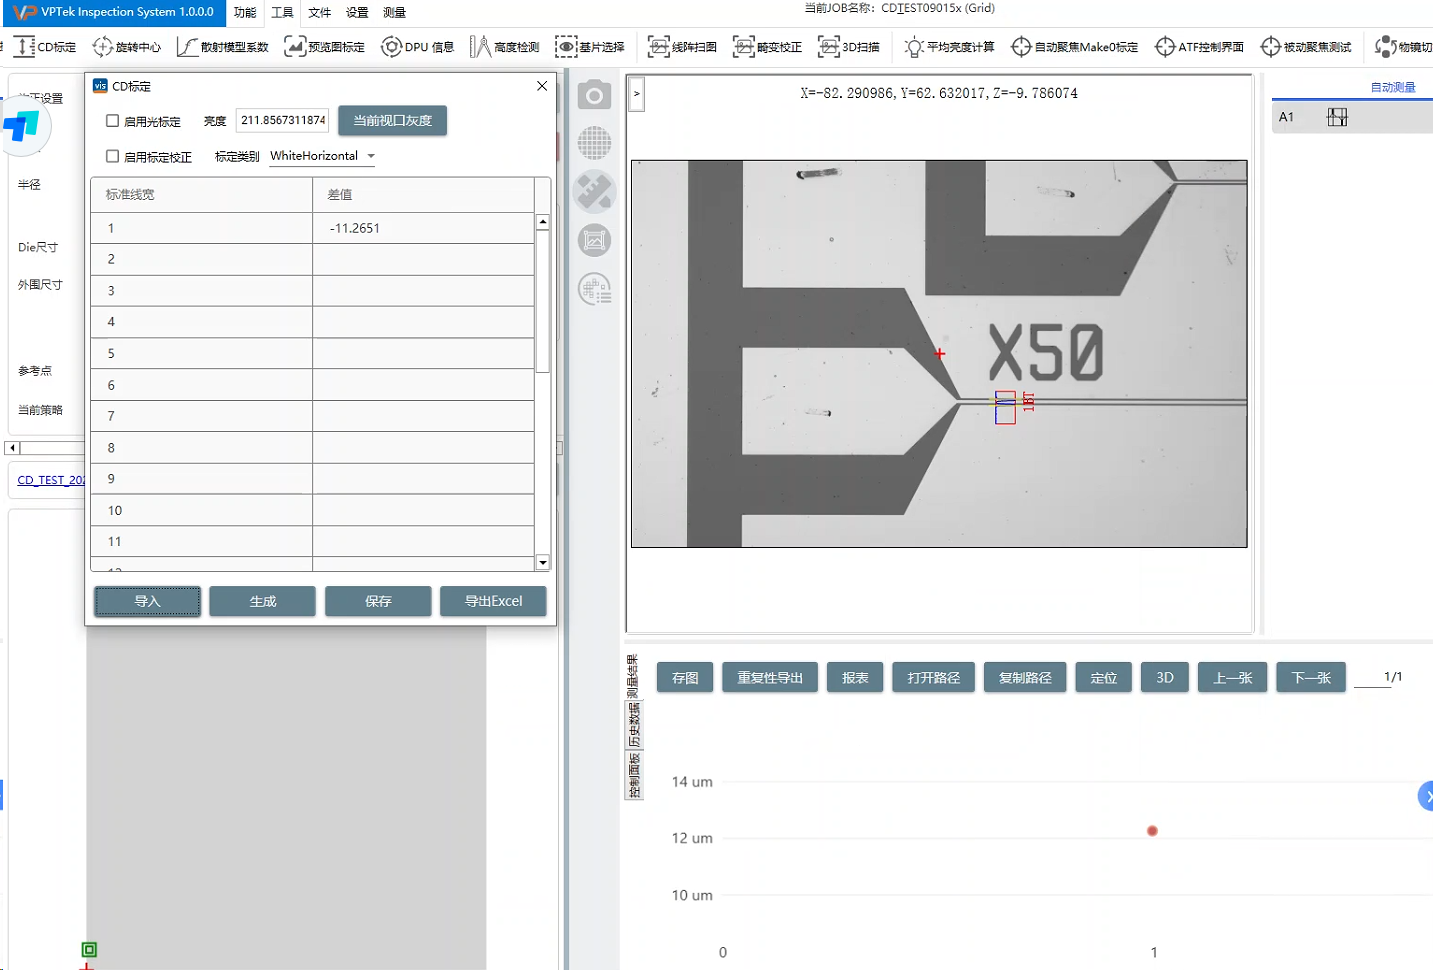Toggle the 启用标定校正 checkbox
1433x970 pixels.
coord(113,157)
